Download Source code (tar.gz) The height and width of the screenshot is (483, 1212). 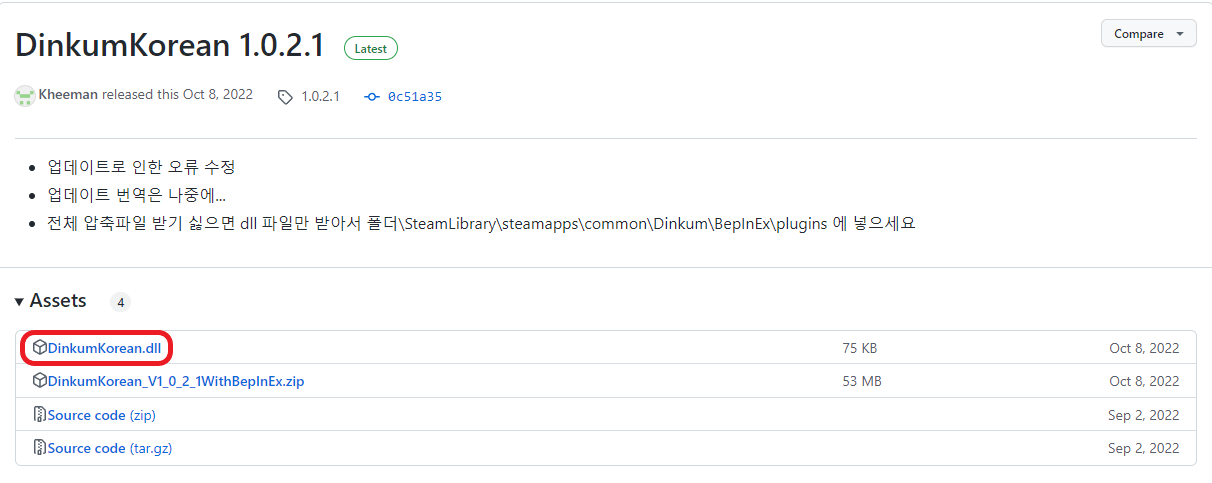[x=110, y=448]
